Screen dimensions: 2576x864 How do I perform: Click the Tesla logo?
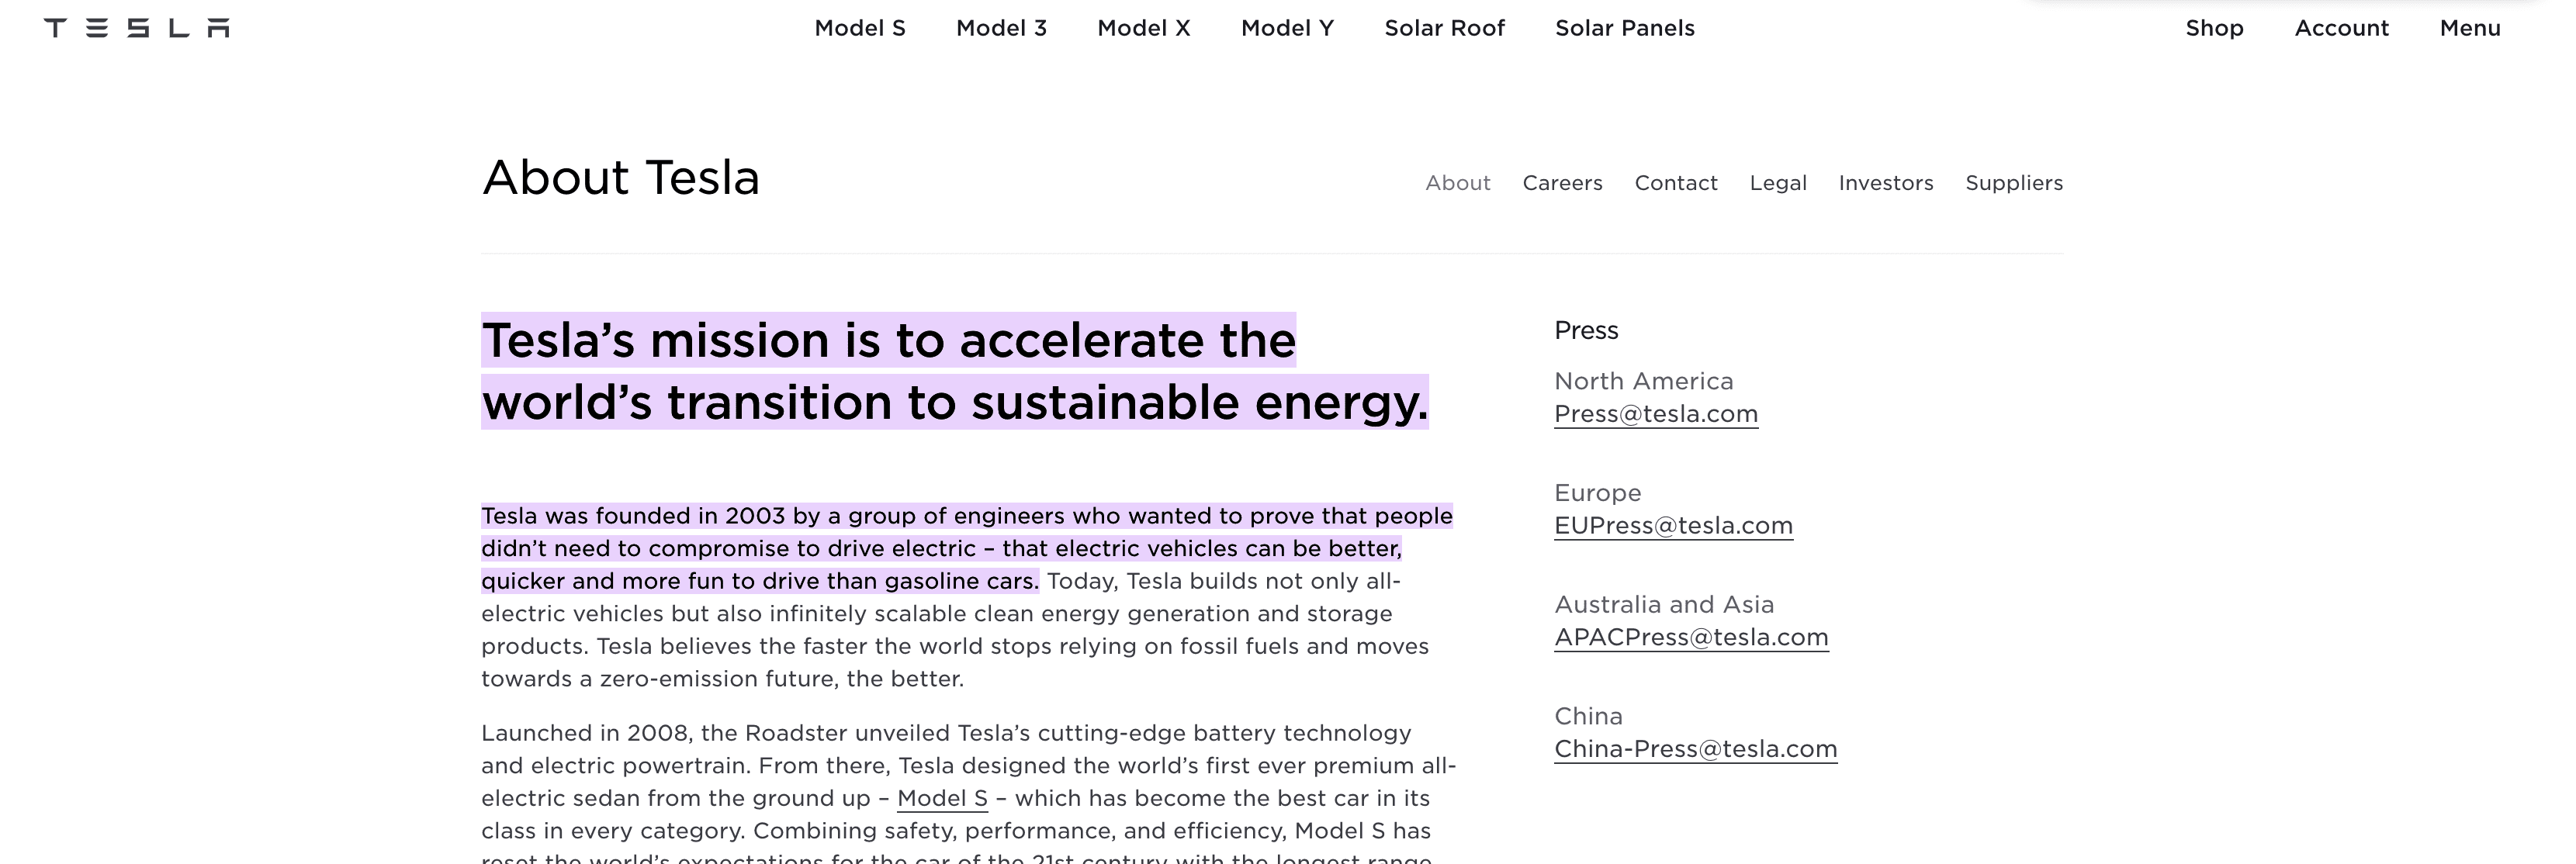click(137, 28)
